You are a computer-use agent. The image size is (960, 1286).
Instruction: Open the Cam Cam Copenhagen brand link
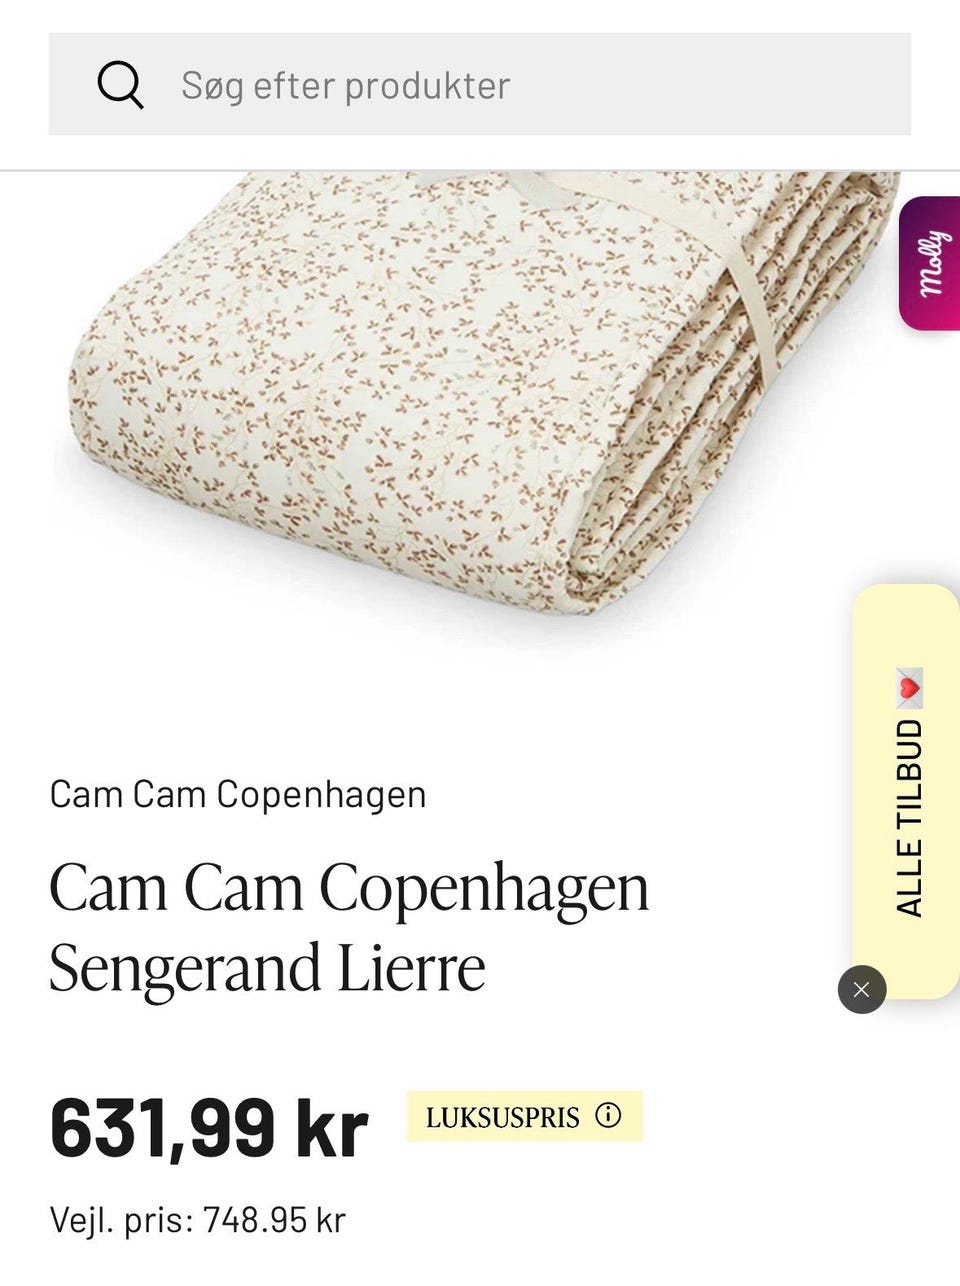238,795
